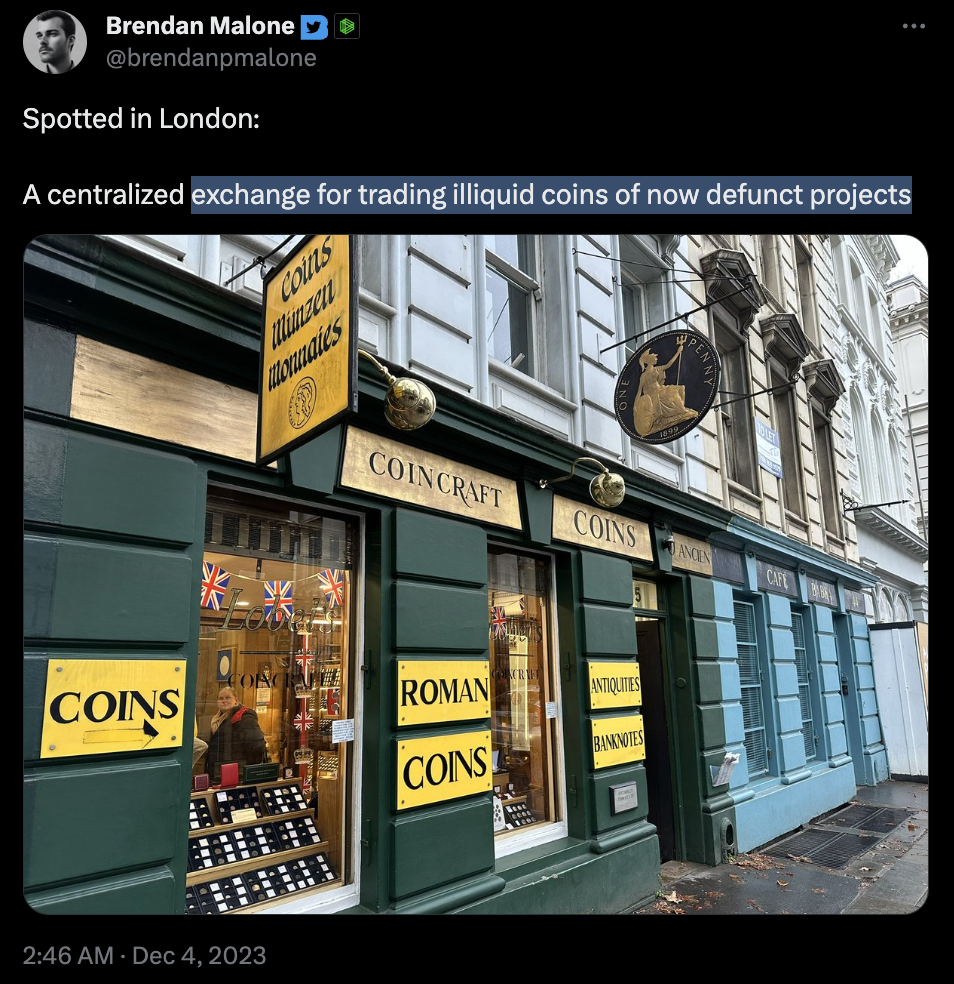Viewport: 954px width, 984px height.
Task: Click the Antiquities sign in photo
Action: (x=615, y=685)
